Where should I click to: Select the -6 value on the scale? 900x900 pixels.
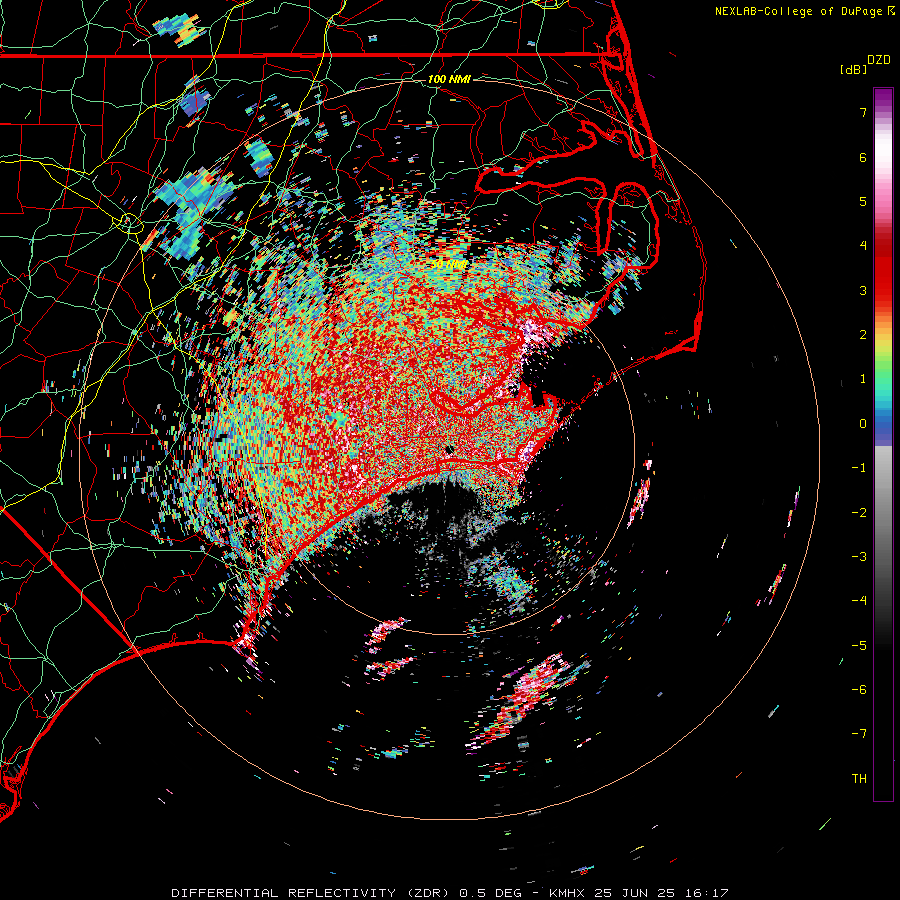859,690
